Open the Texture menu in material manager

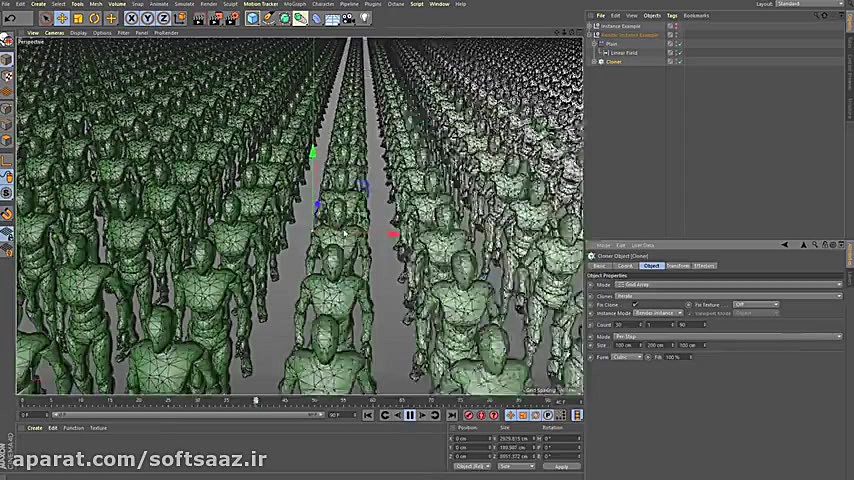(x=98, y=428)
